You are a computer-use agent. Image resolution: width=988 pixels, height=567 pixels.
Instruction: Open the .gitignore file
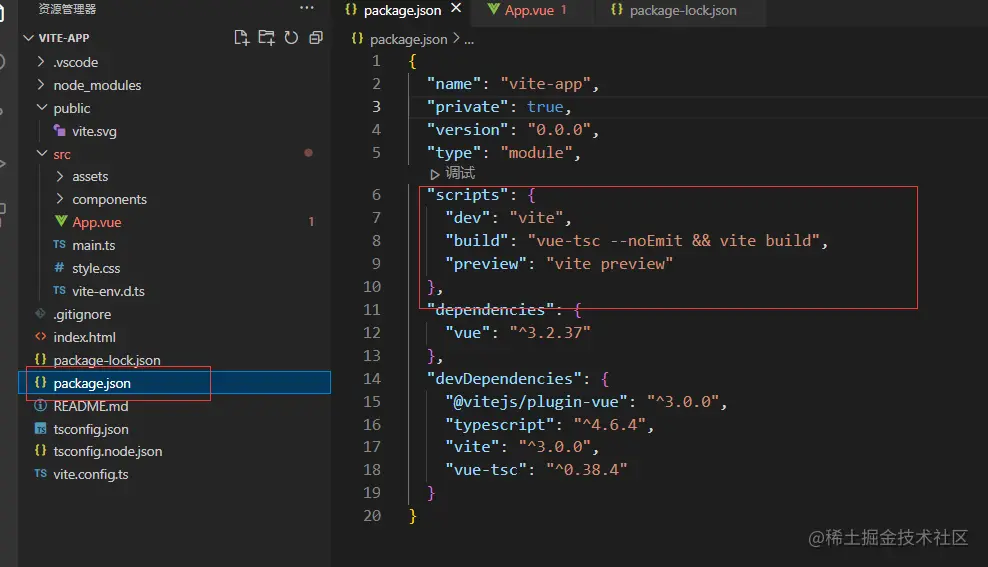(82, 314)
